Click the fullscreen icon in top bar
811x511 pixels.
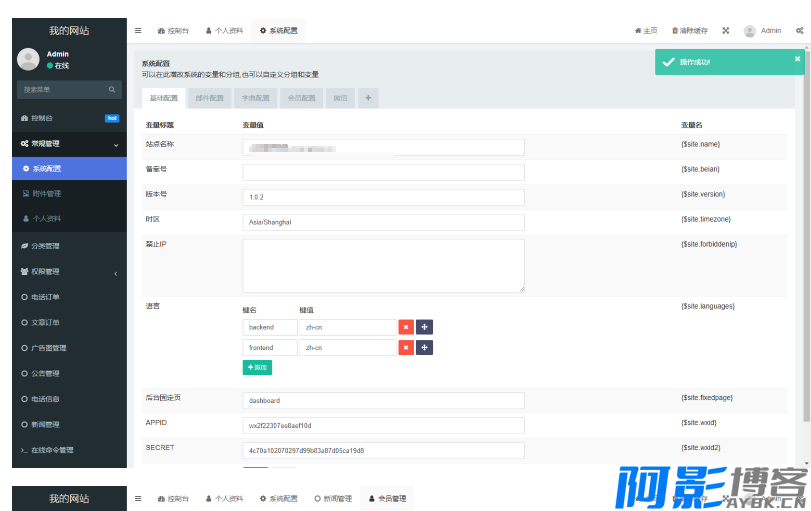(x=726, y=31)
